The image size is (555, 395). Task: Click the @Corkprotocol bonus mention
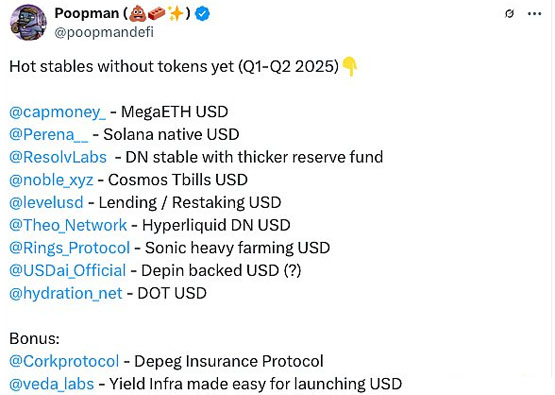[64, 361]
